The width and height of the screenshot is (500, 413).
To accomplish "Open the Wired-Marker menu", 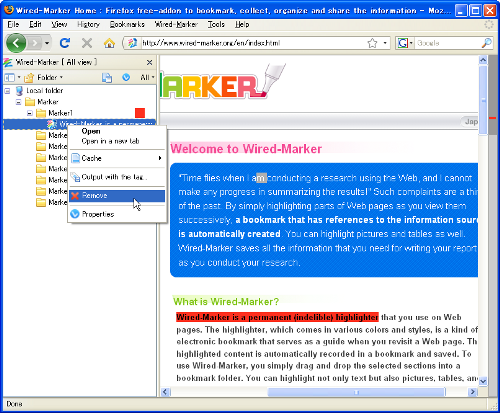I will tap(176, 24).
